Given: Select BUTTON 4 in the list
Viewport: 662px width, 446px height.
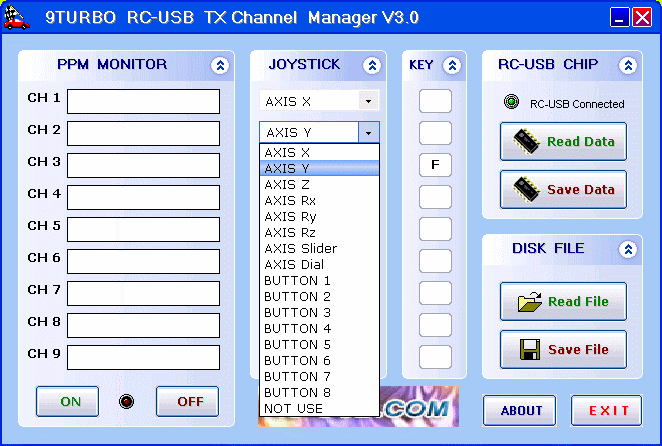Looking at the screenshot, I should pos(319,329).
